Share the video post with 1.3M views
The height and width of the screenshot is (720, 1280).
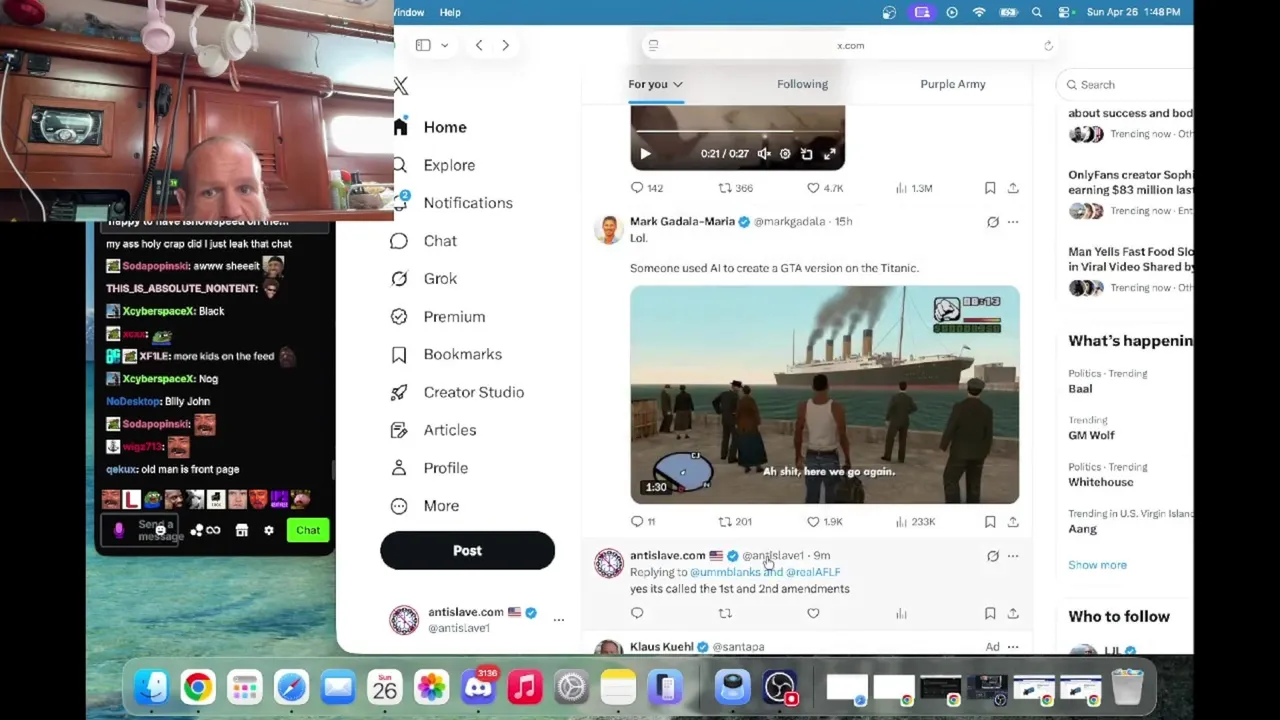[x=1013, y=188]
